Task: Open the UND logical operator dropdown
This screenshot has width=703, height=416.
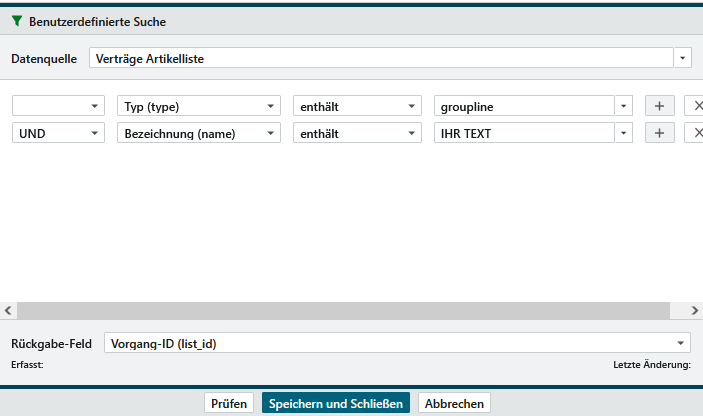Action: [96, 133]
